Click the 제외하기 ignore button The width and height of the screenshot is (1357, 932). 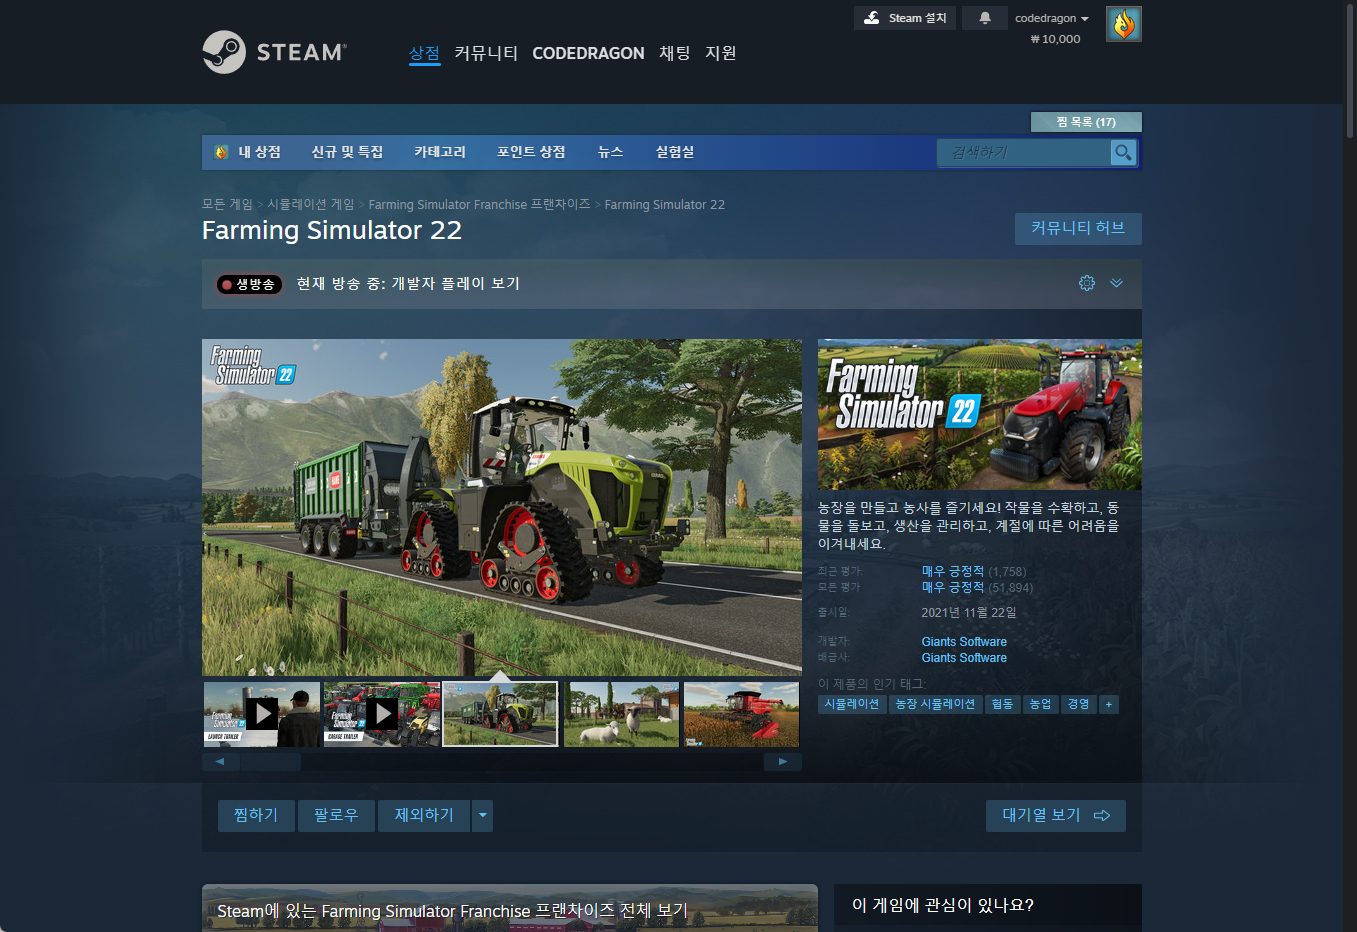[x=424, y=816]
